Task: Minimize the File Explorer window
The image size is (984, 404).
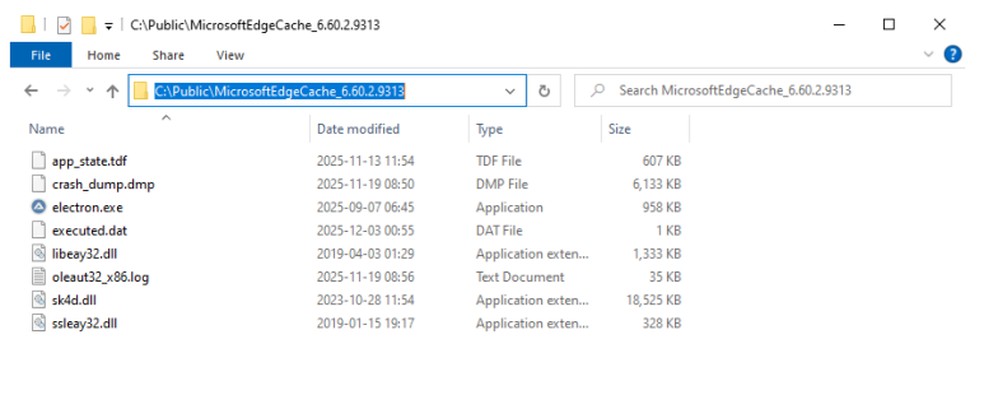Action: tap(839, 25)
